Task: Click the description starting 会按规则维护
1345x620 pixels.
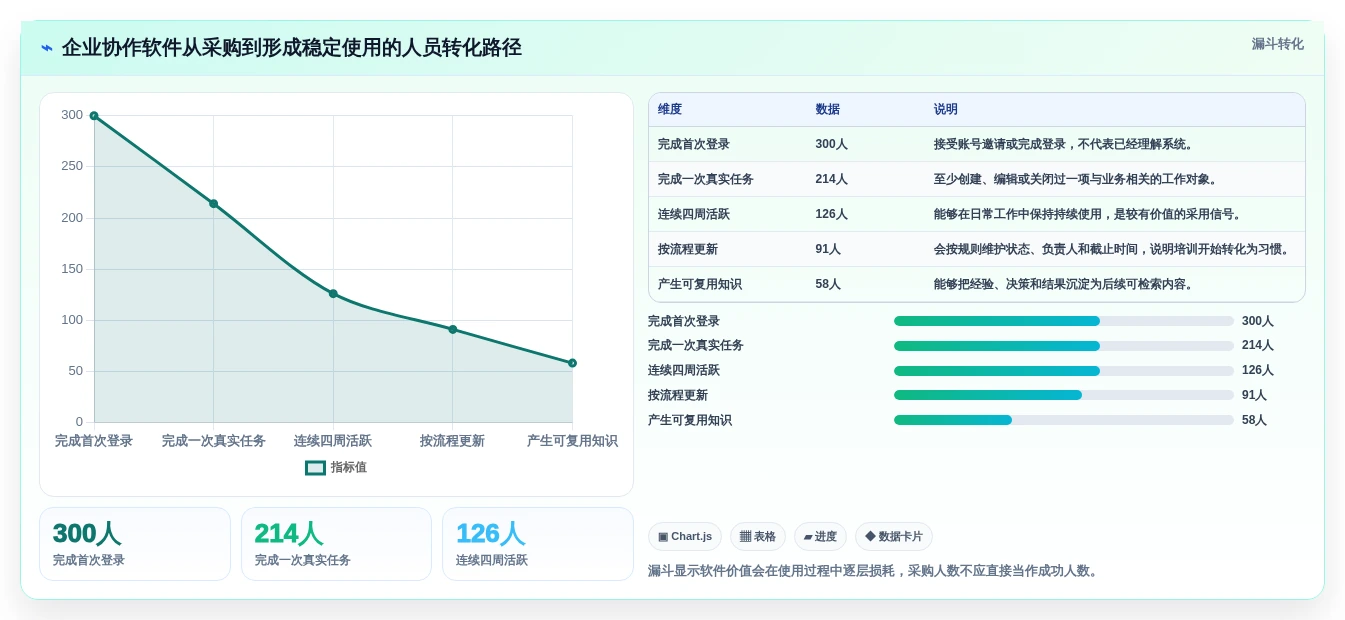Action: pos(1113,249)
